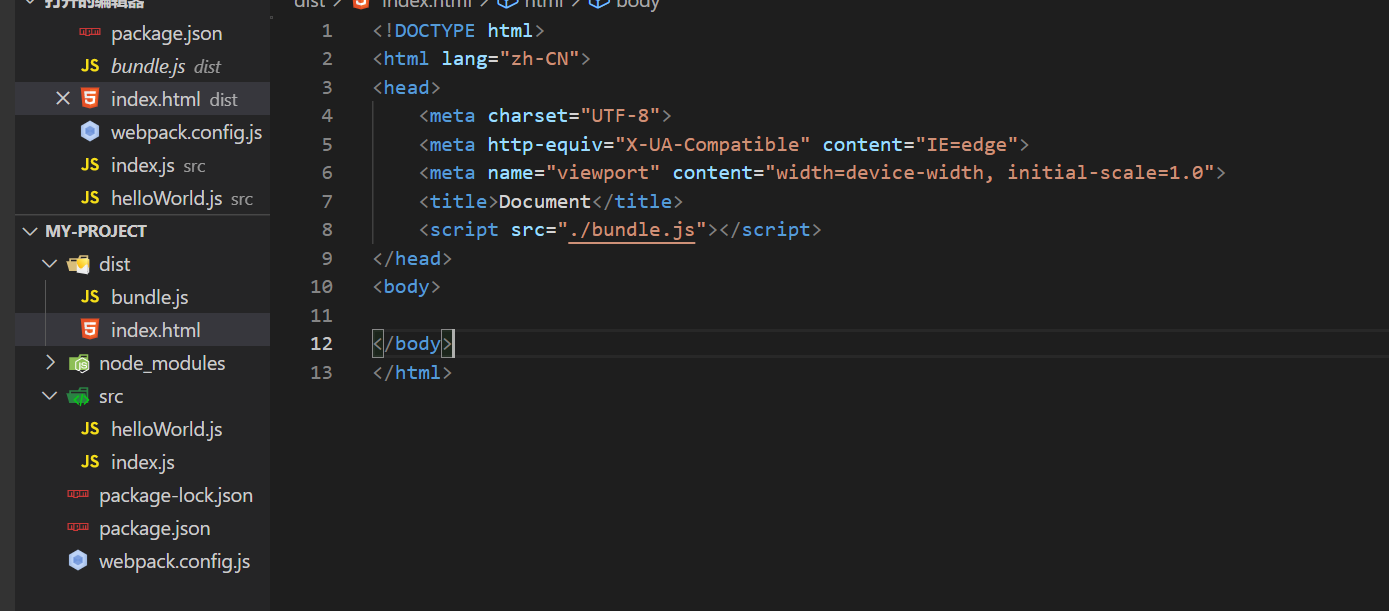The width and height of the screenshot is (1389, 611).
Task: Click the dist folder icon in the tree
Action: 78,264
